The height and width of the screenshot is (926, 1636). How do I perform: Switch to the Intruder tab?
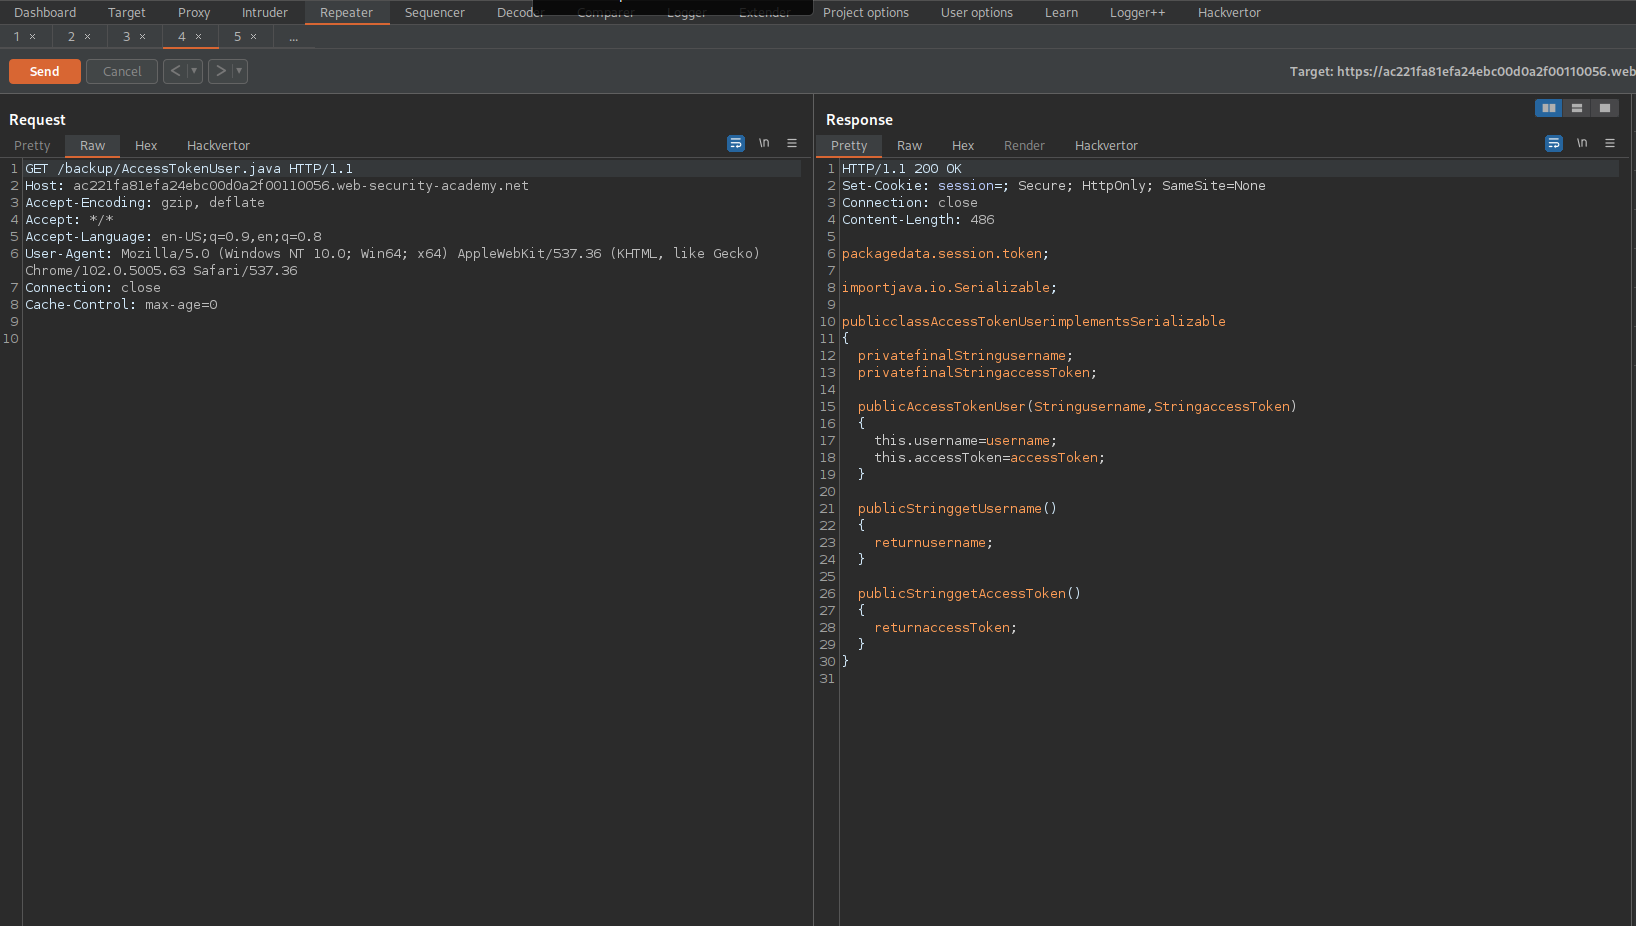265,13
